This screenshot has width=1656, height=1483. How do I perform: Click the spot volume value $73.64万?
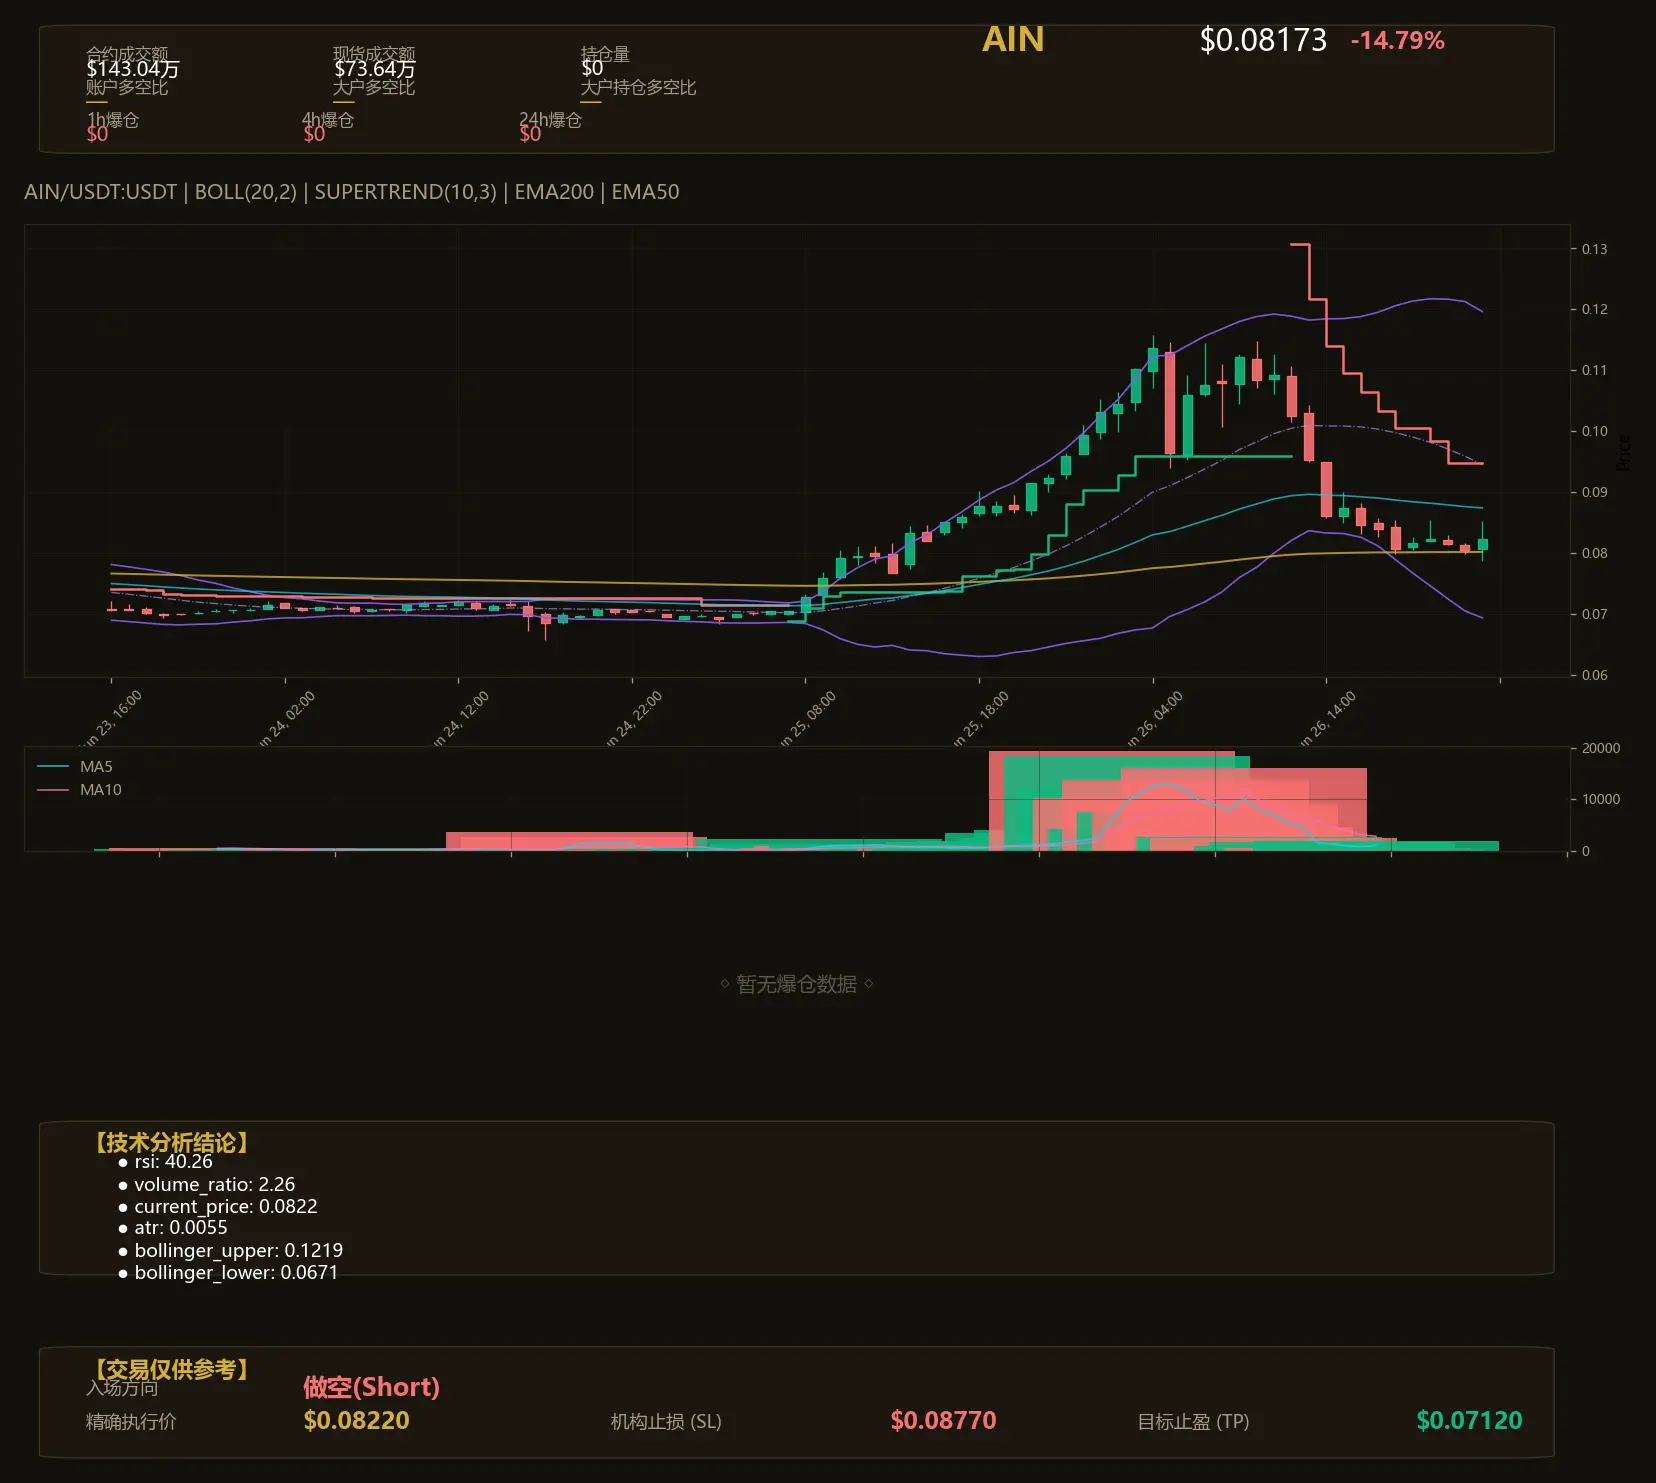(x=374, y=69)
